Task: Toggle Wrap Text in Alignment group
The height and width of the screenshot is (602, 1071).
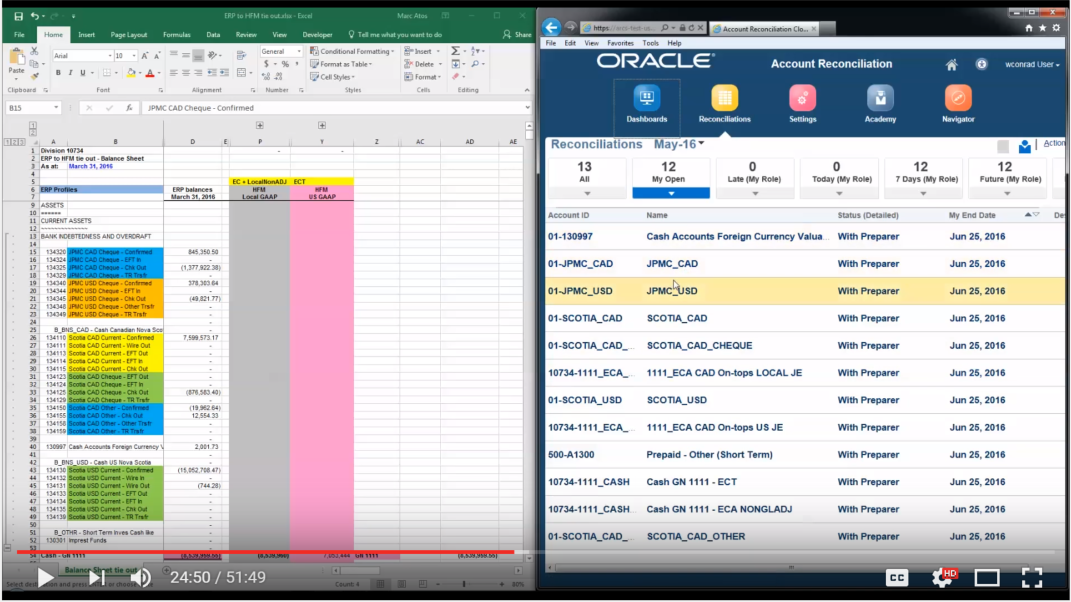Action: point(241,55)
